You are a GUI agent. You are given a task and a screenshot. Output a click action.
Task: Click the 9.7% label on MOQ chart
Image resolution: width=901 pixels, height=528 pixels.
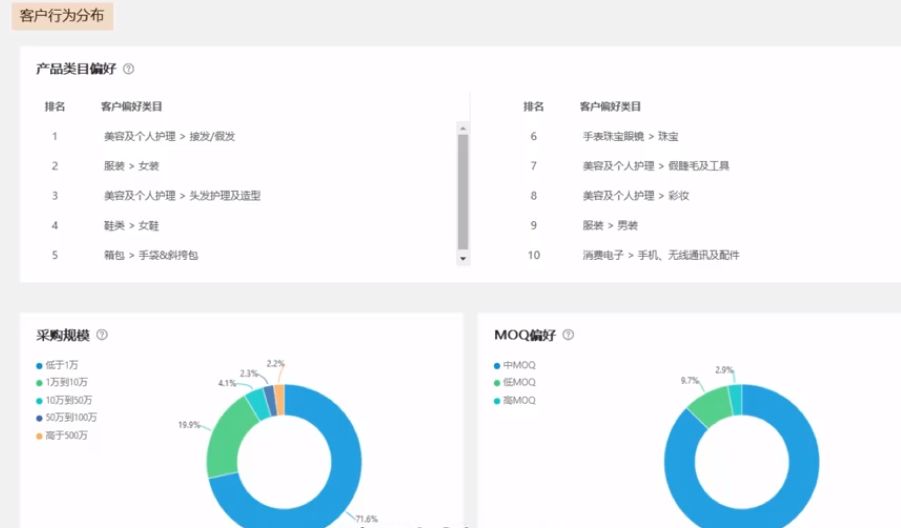coord(690,381)
